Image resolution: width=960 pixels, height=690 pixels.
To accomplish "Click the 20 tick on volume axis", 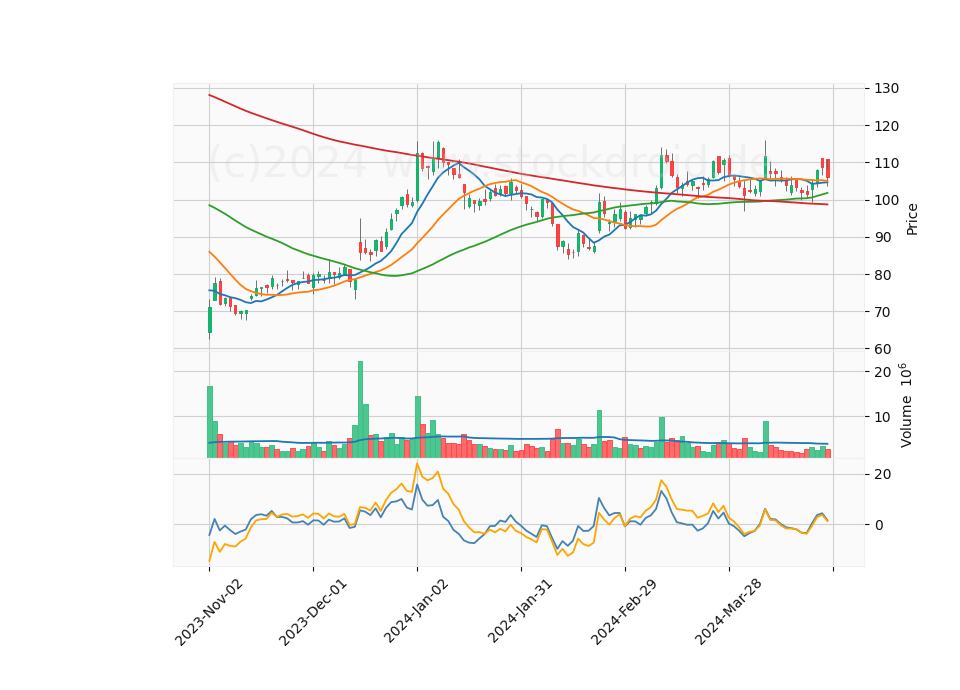I will click(883, 372).
